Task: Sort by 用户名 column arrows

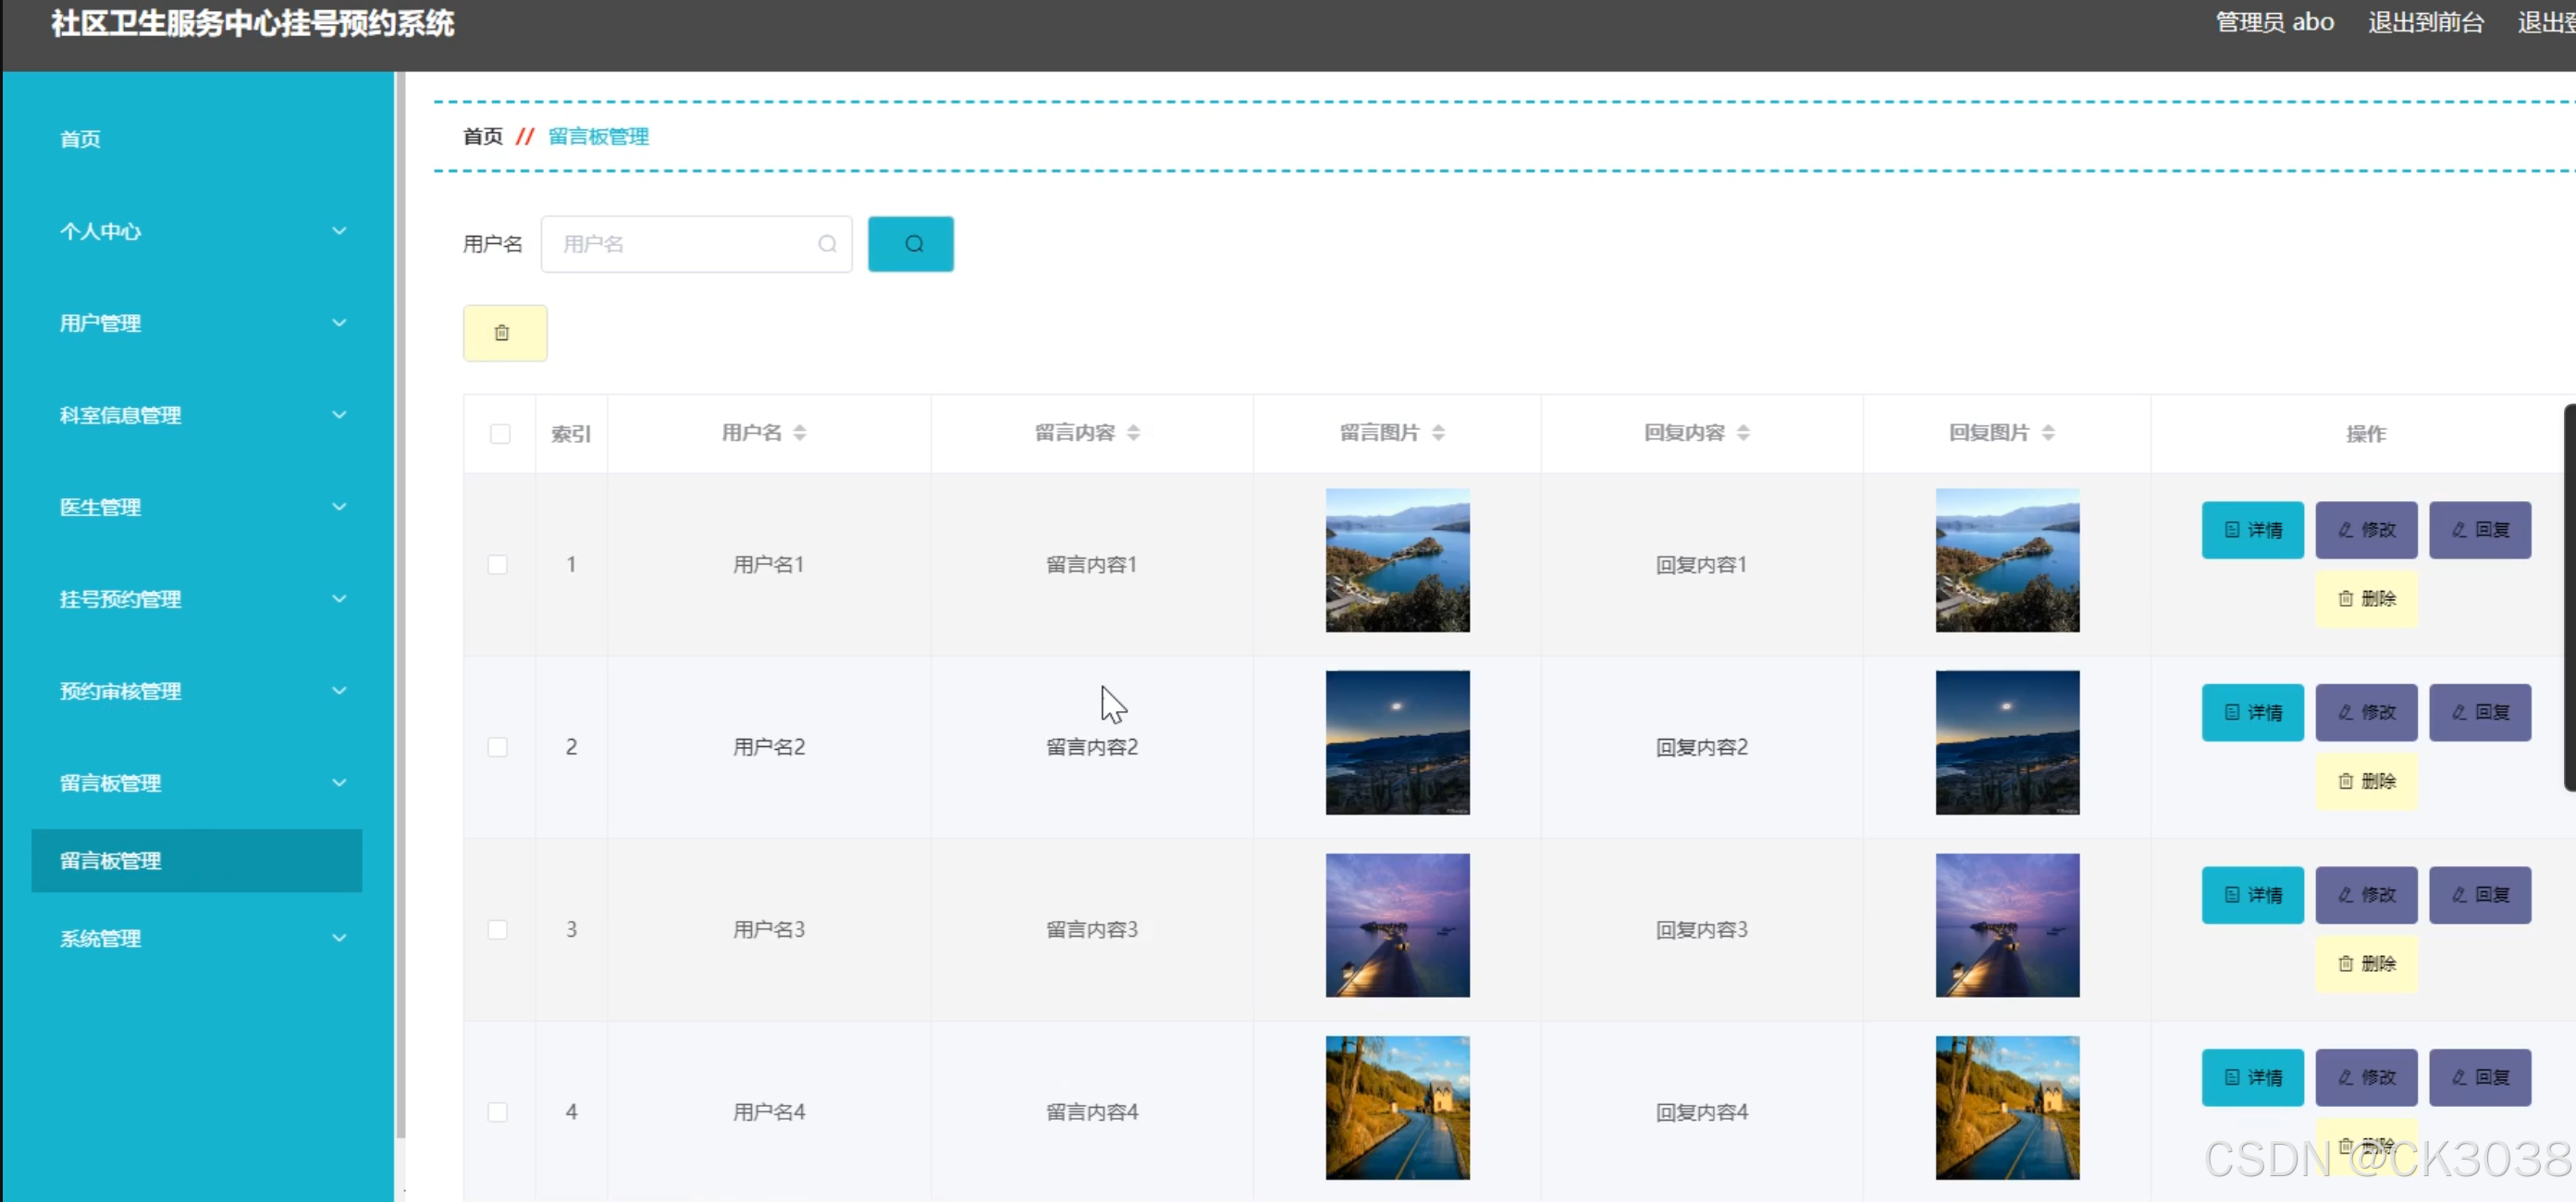Action: pos(799,433)
